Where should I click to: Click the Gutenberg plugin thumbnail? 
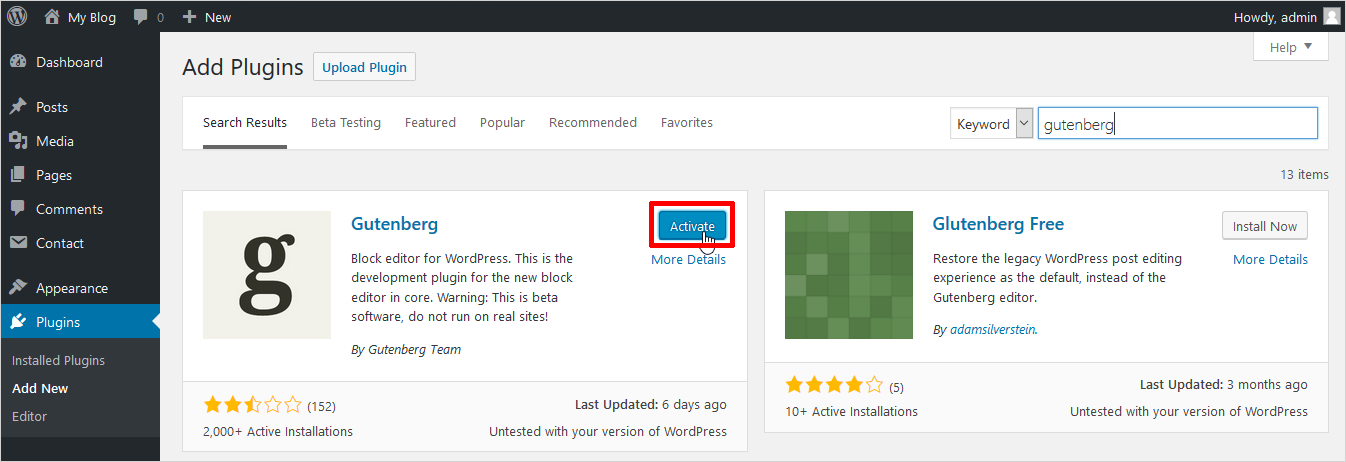pyautogui.click(x=267, y=275)
